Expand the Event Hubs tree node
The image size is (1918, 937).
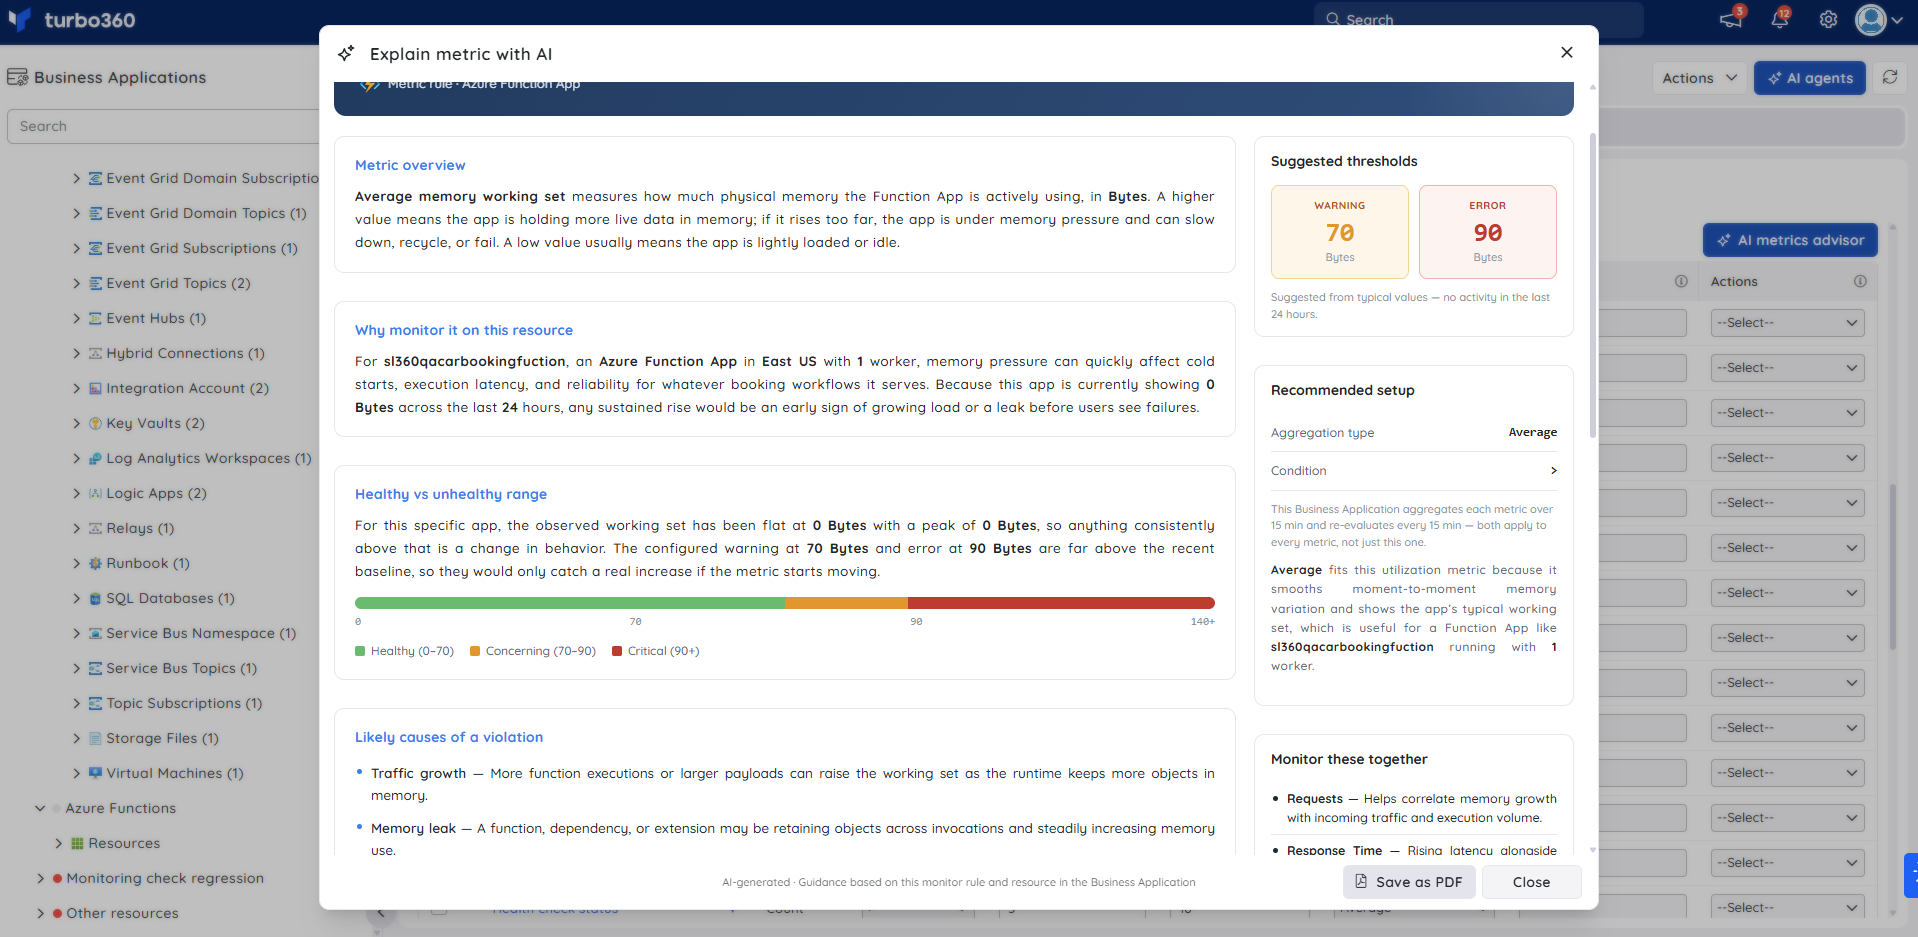point(77,318)
